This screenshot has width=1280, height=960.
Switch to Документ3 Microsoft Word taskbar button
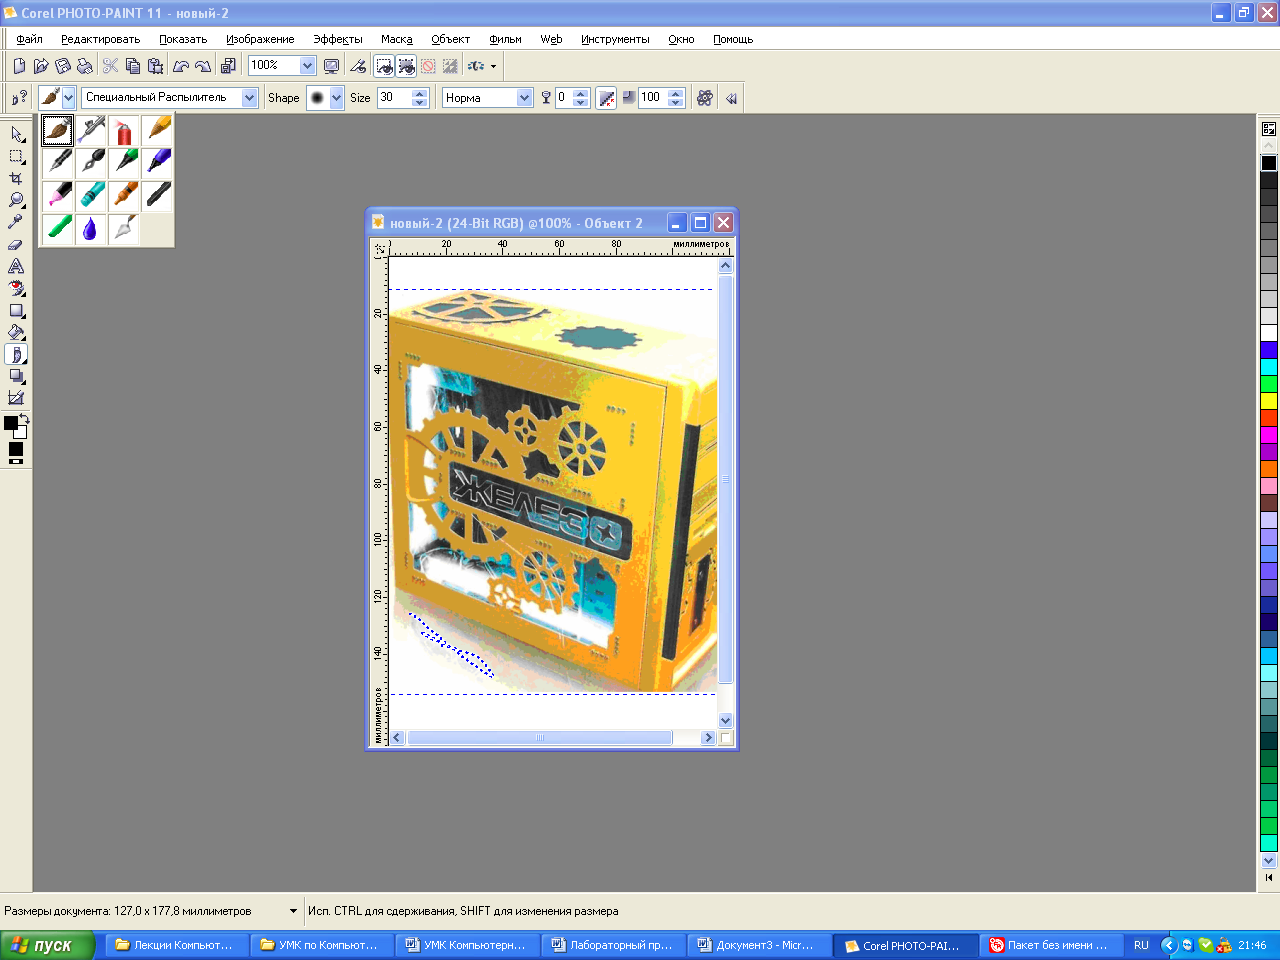759,945
